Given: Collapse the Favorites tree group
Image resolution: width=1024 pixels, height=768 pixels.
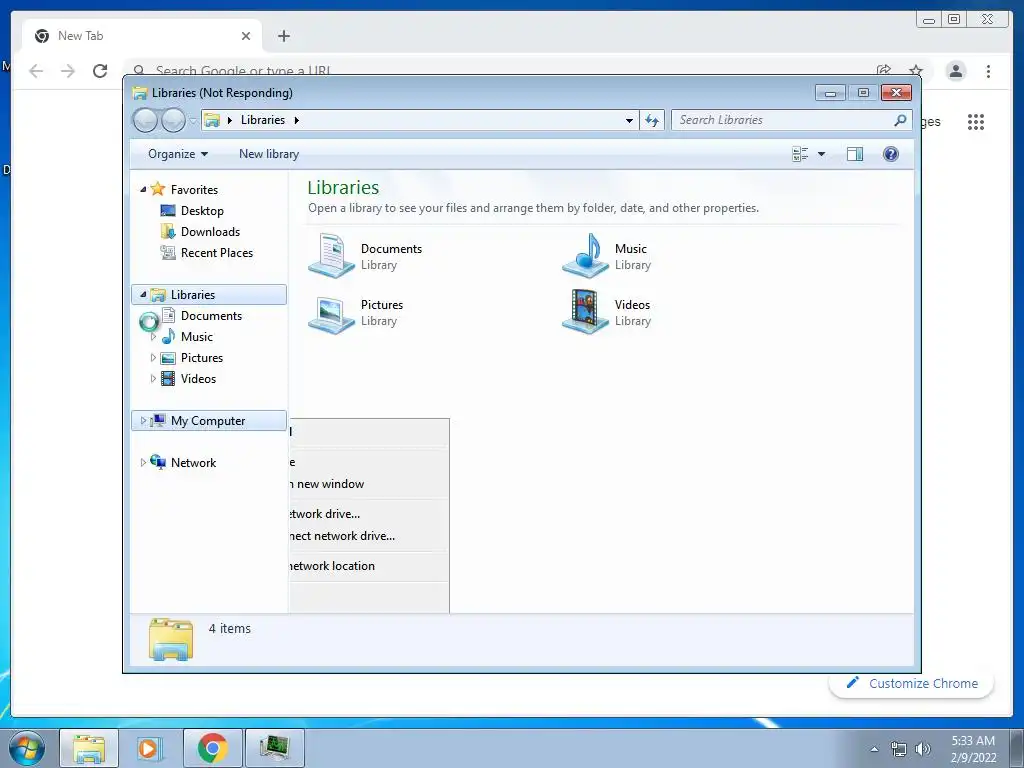Looking at the screenshot, I should pos(143,189).
